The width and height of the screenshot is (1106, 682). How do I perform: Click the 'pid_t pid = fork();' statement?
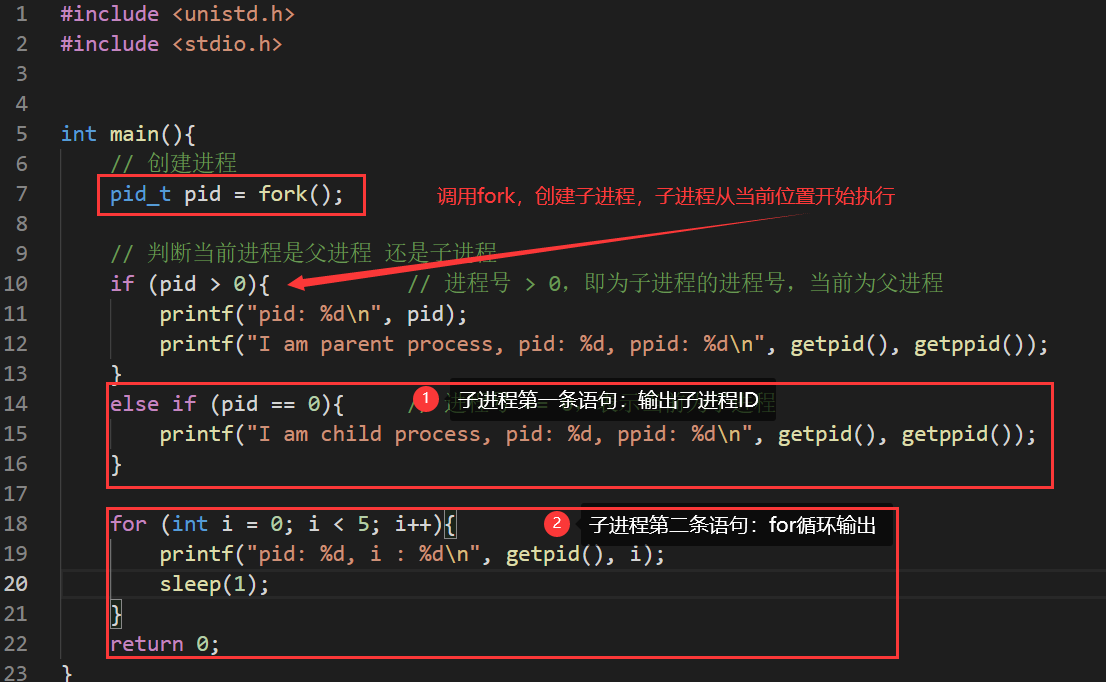pyautogui.click(x=226, y=194)
